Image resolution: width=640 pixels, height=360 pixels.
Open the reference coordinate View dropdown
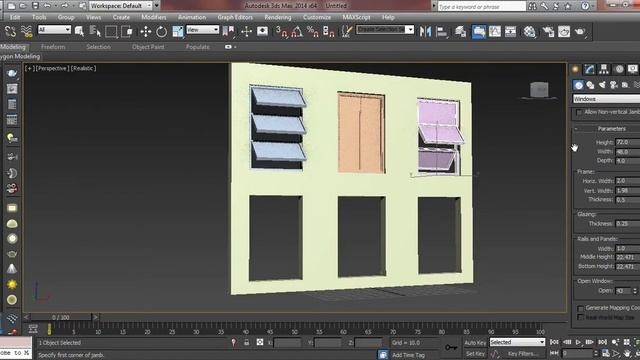[x=202, y=29]
